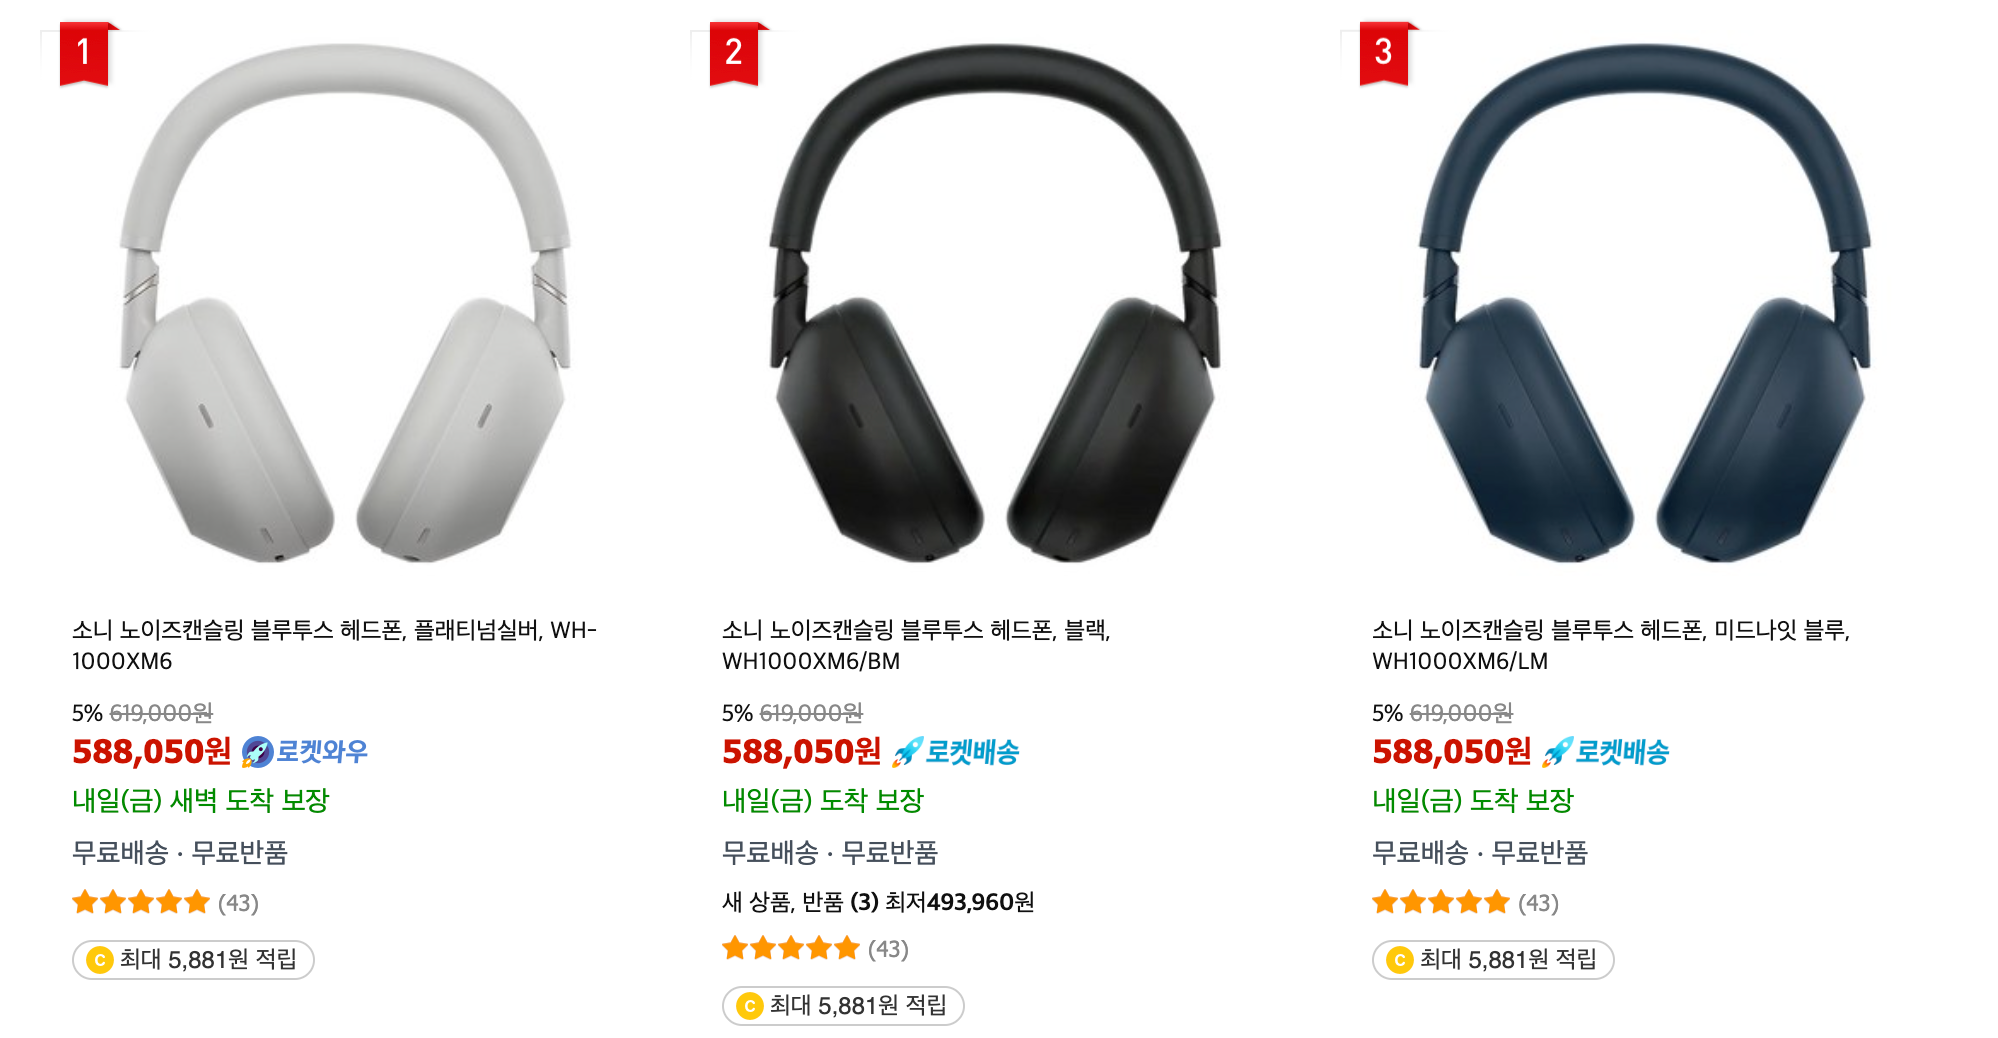Click the 로켓배송 badge on midnight blue headphones
The width and height of the screenshot is (1998, 1038).
pos(1605,752)
